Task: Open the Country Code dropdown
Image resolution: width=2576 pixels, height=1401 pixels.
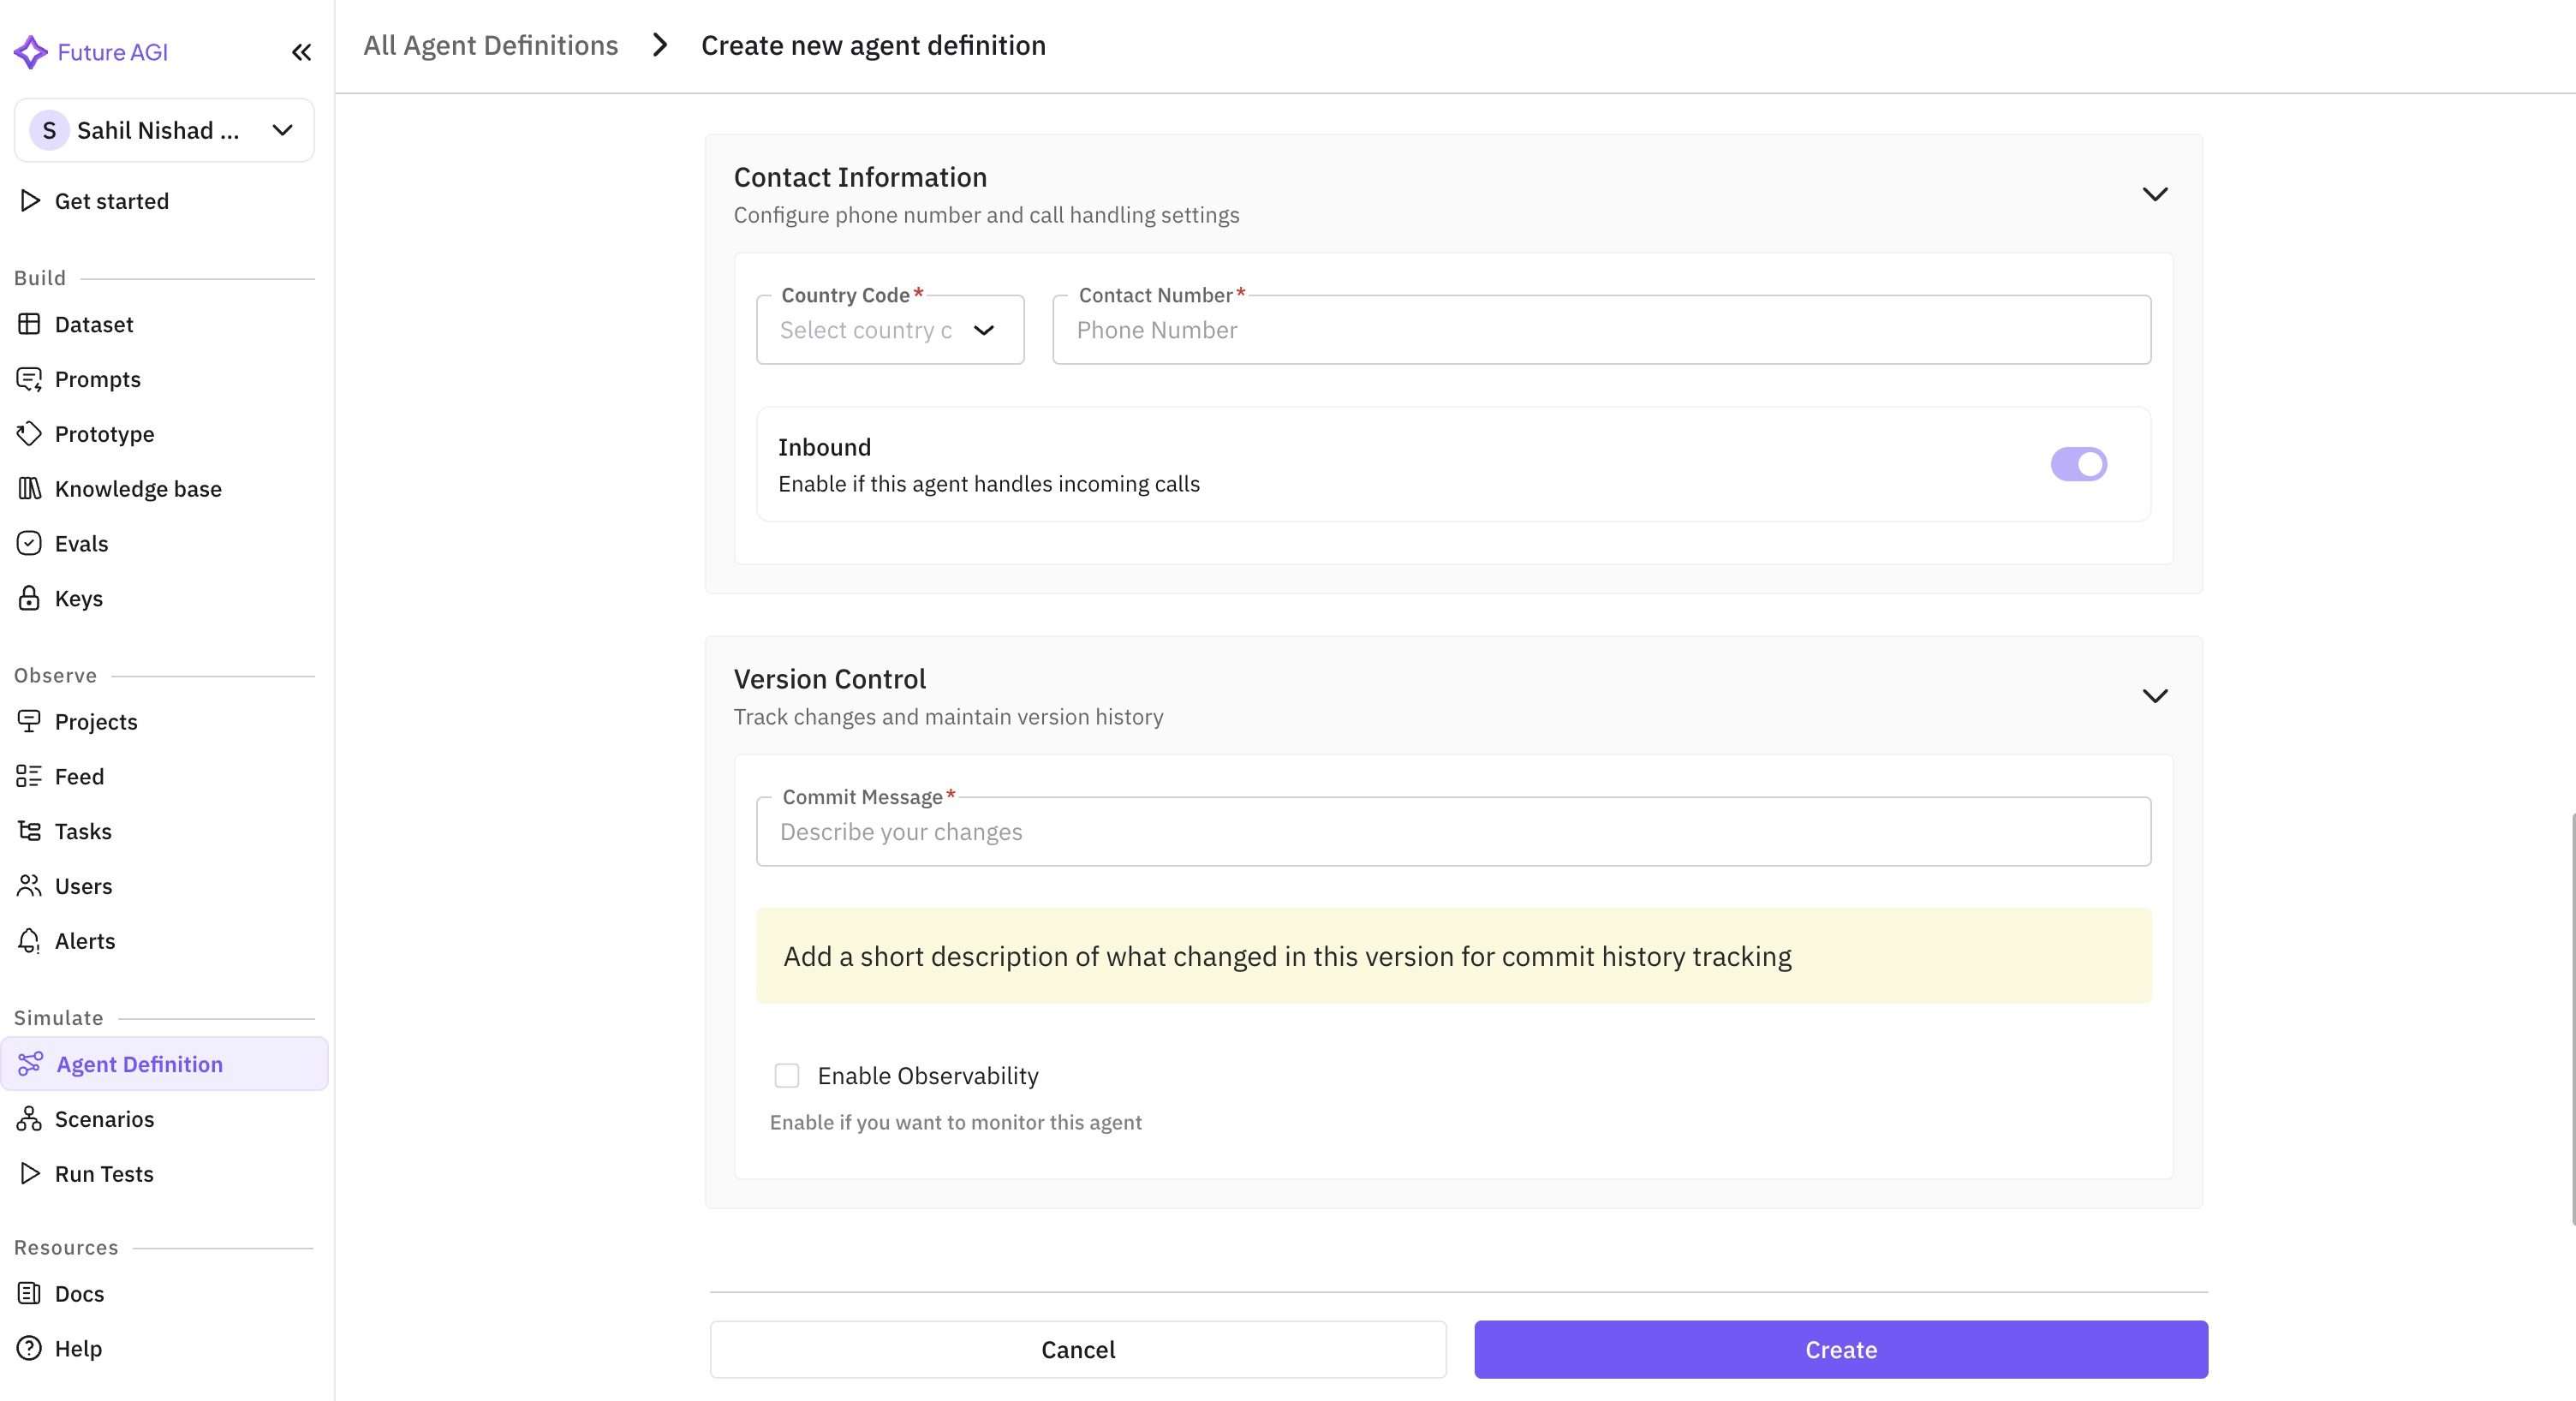Action: pyautogui.click(x=889, y=330)
